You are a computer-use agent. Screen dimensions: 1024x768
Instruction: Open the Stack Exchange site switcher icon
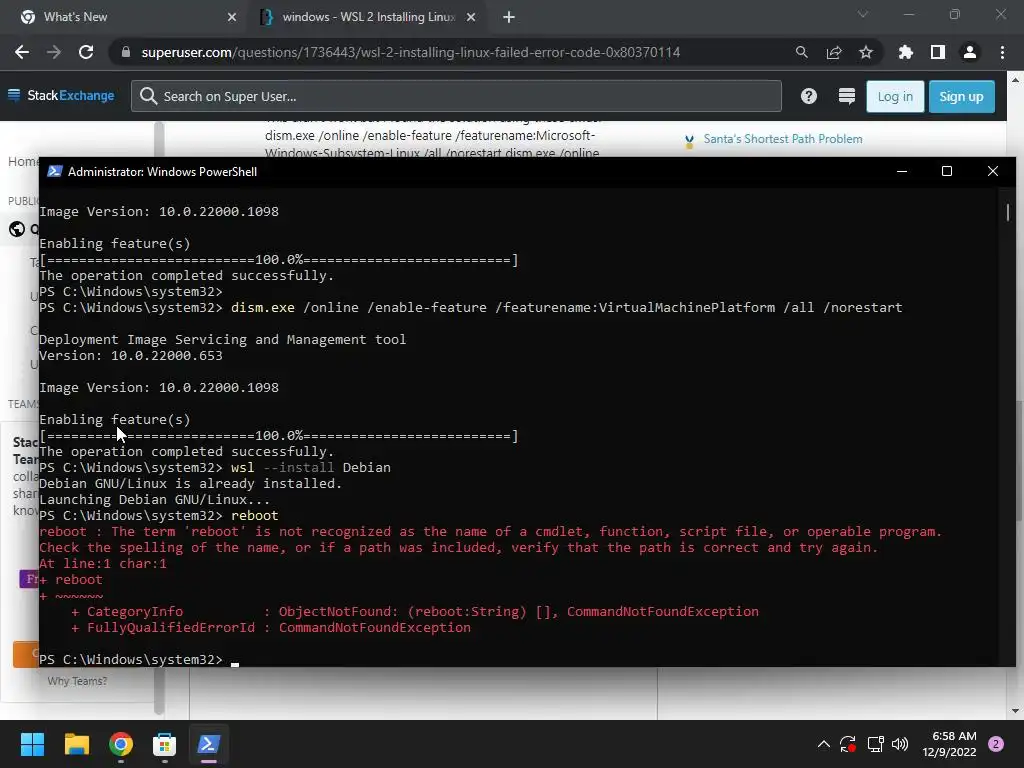point(846,96)
